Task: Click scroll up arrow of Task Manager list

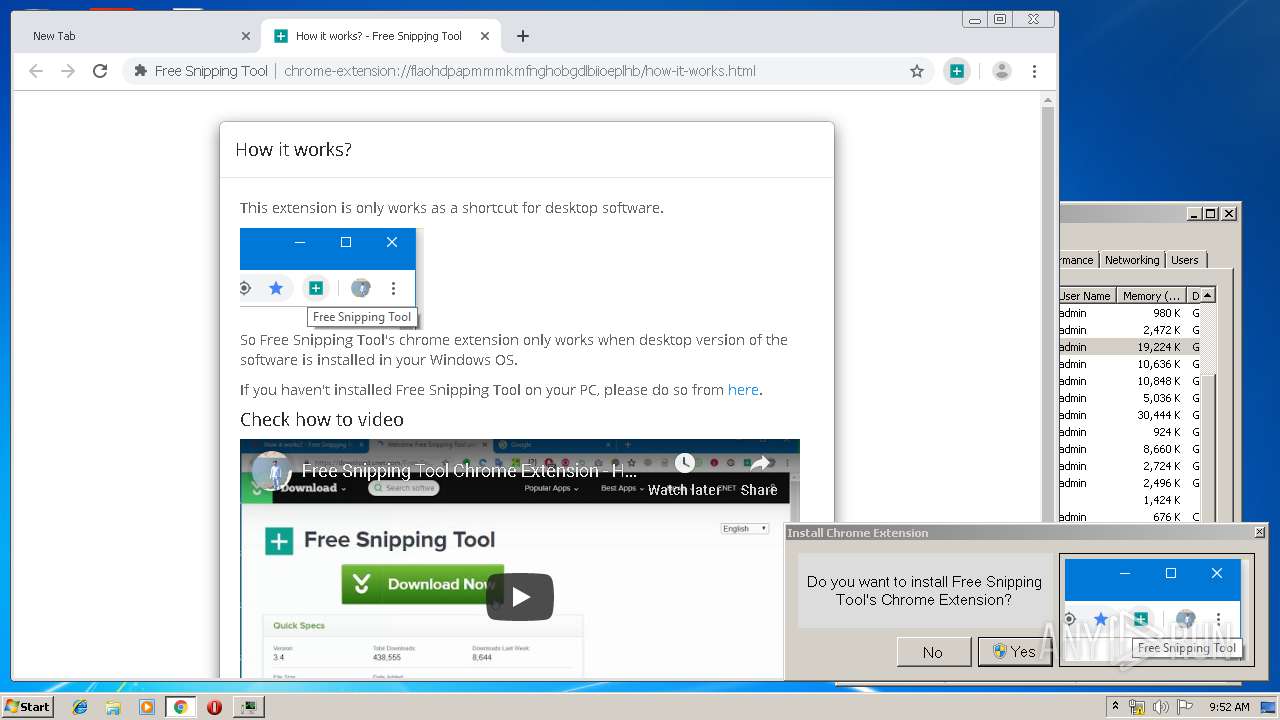Action: pyautogui.click(x=1208, y=296)
